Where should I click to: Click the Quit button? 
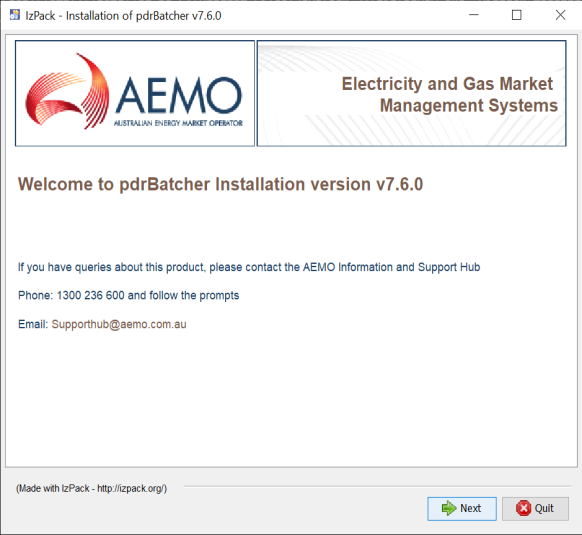tap(535, 509)
